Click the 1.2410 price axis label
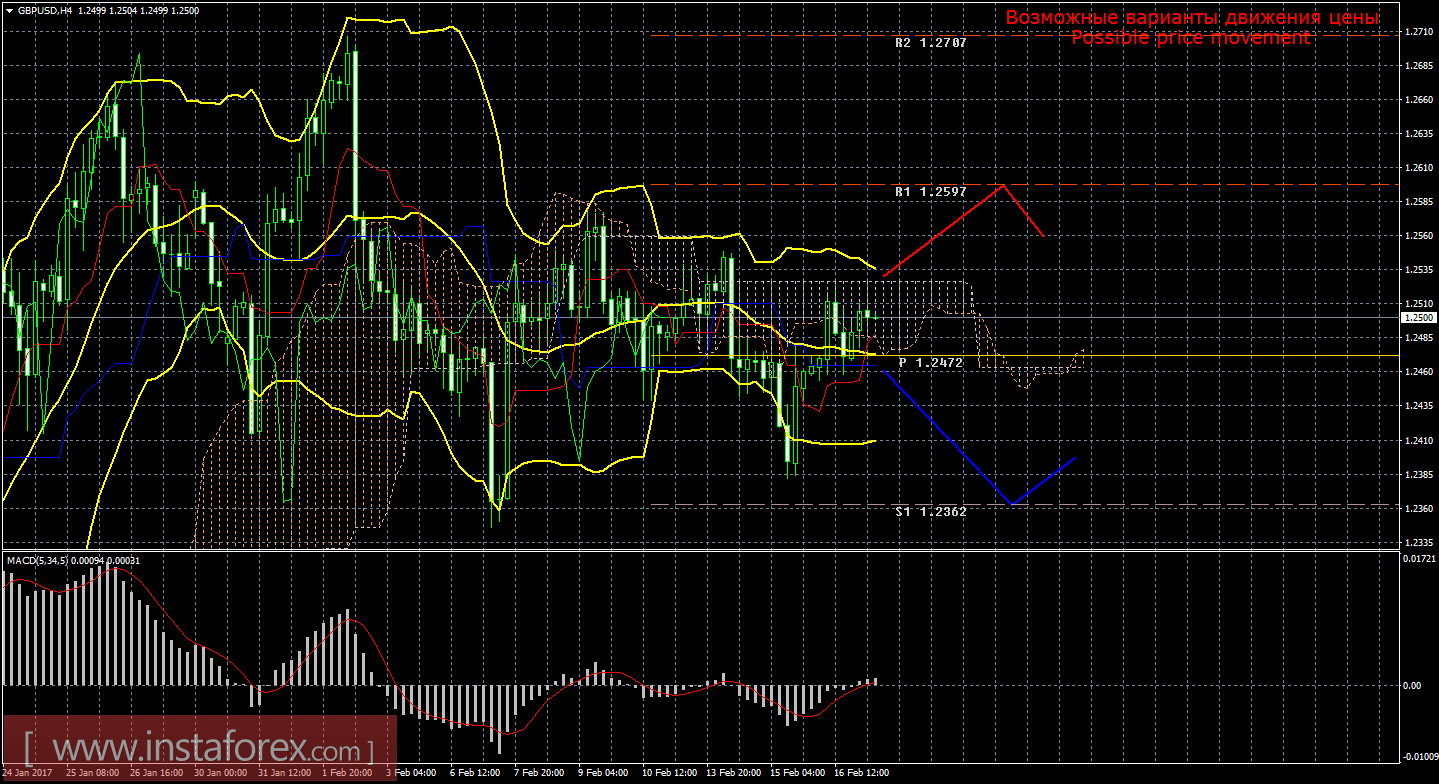 coord(1418,440)
